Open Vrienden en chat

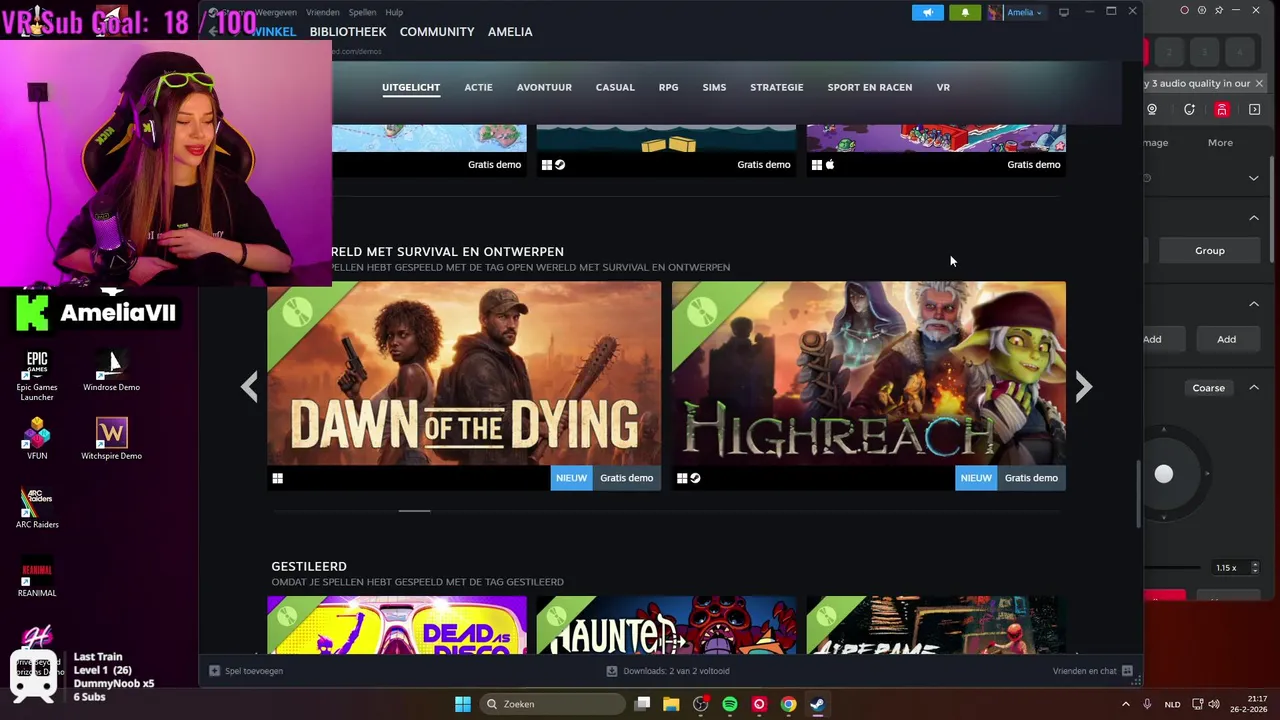pos(1092,671)
